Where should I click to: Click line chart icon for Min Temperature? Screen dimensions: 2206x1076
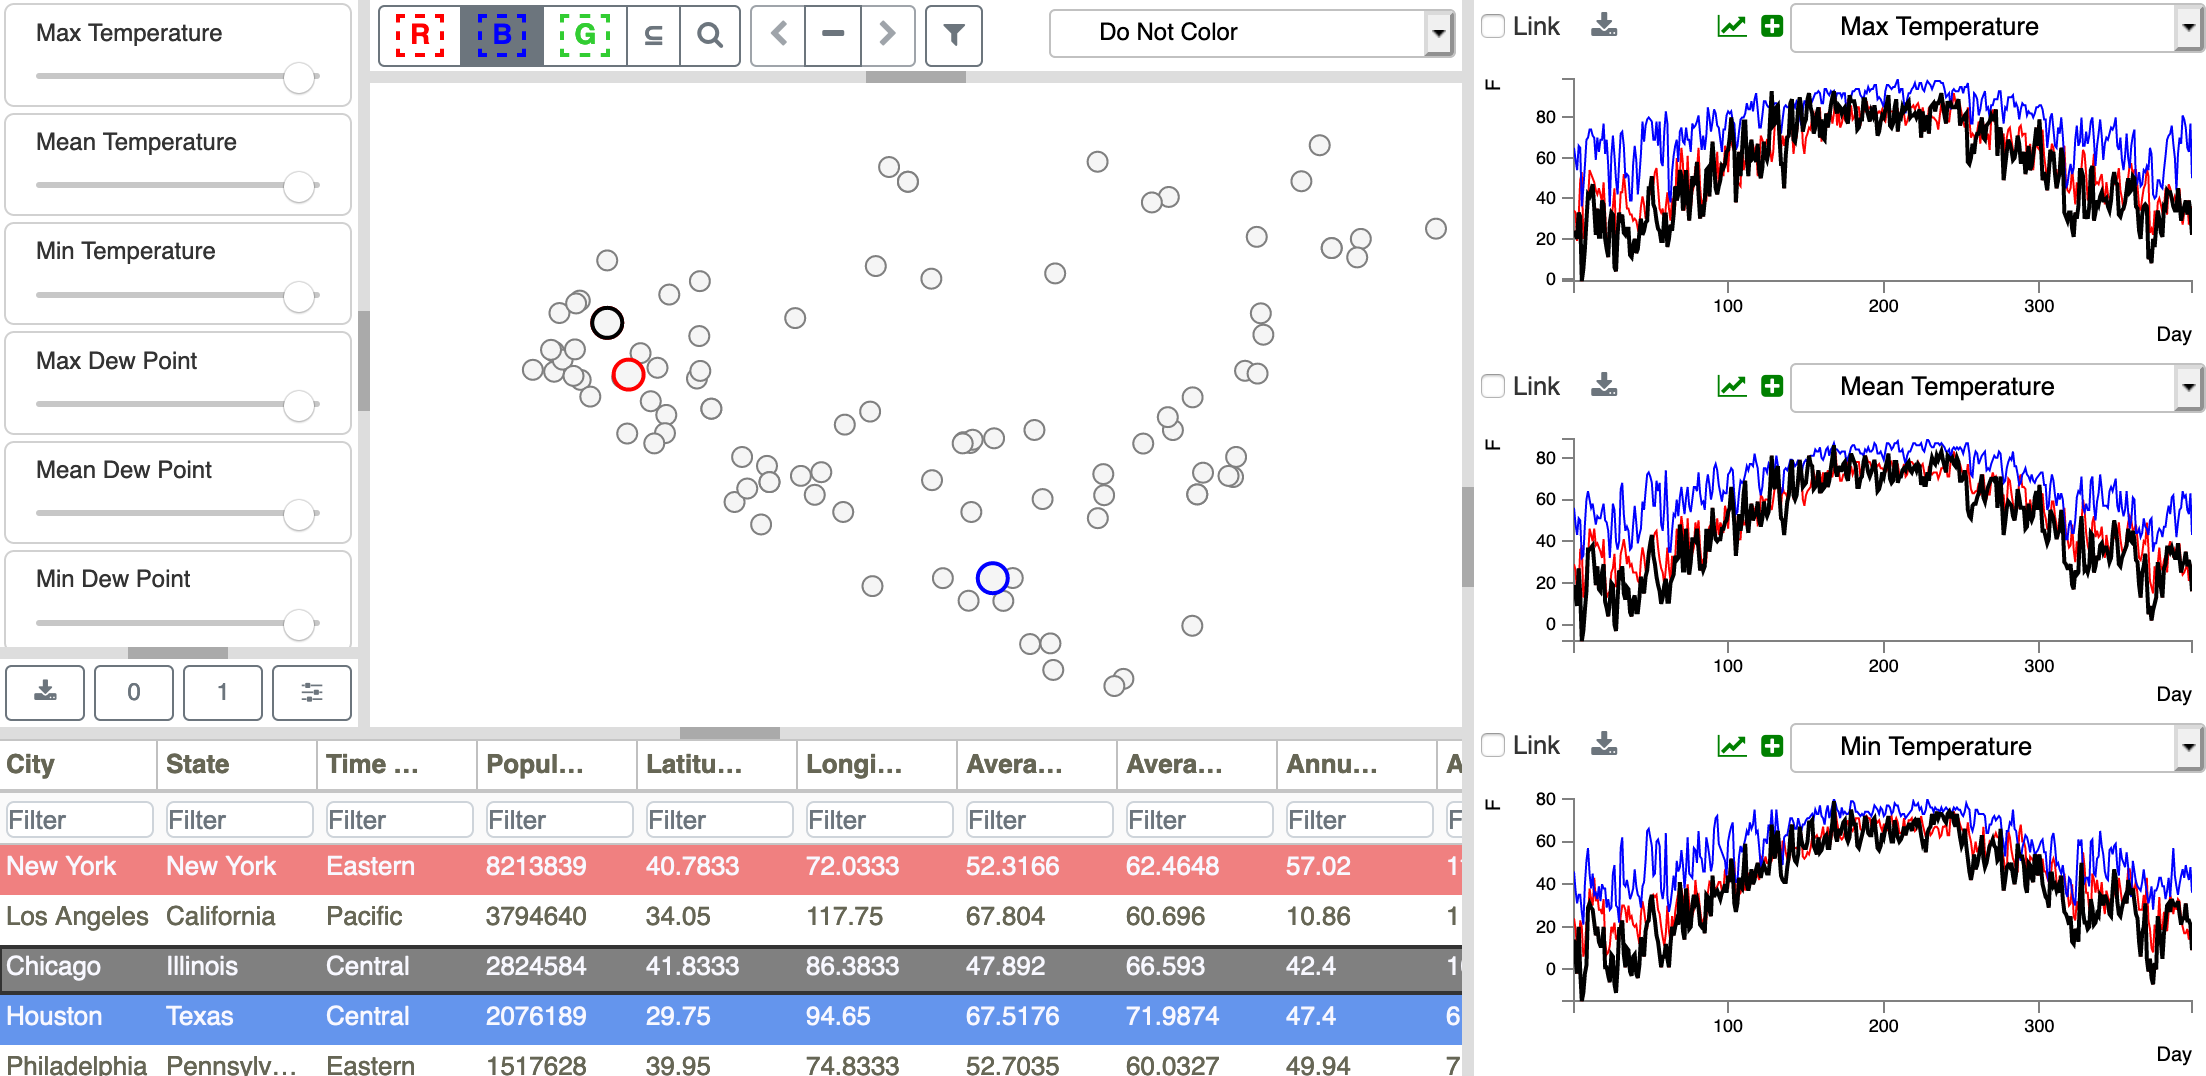(1732, 746)
